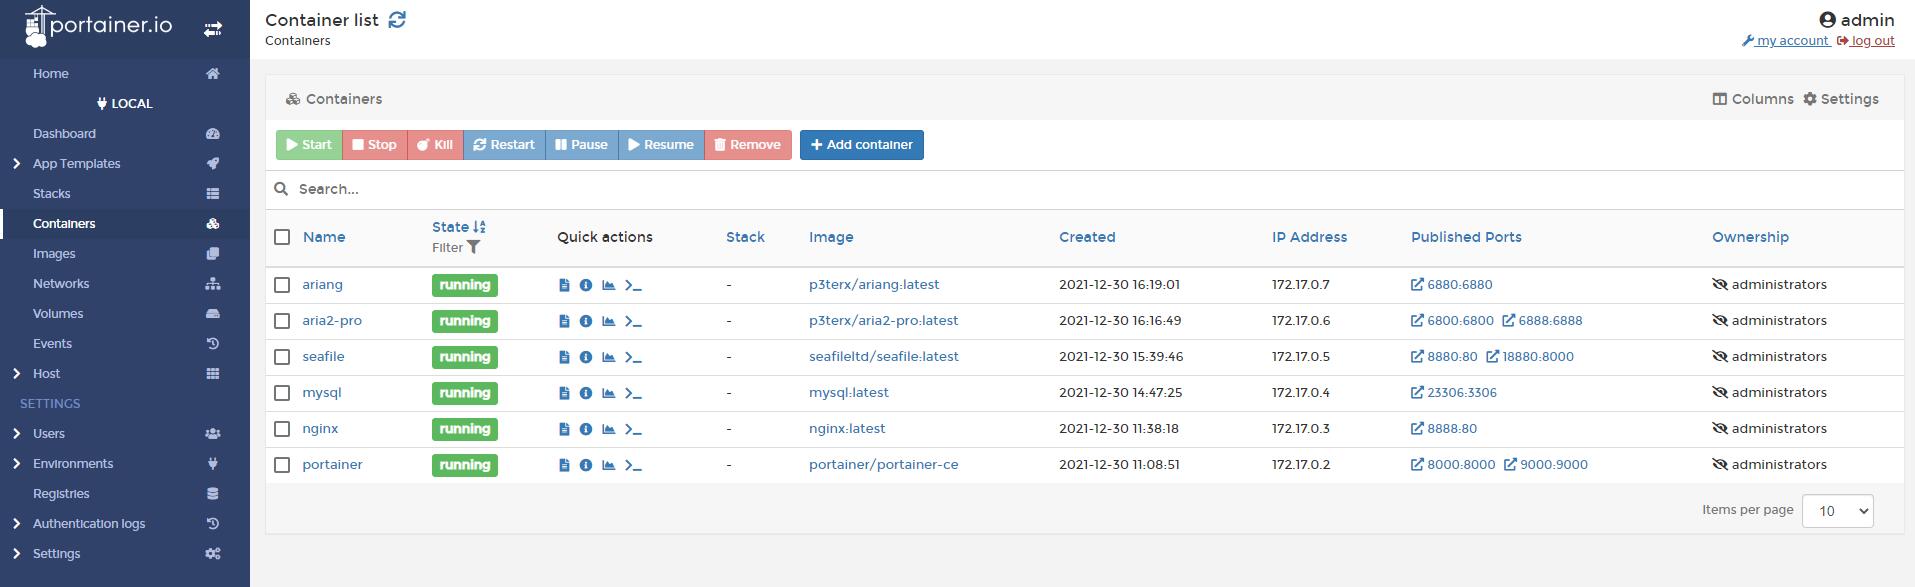Click the Volumes drive icon
The image size is (1915, 587).
click(212, 313)
